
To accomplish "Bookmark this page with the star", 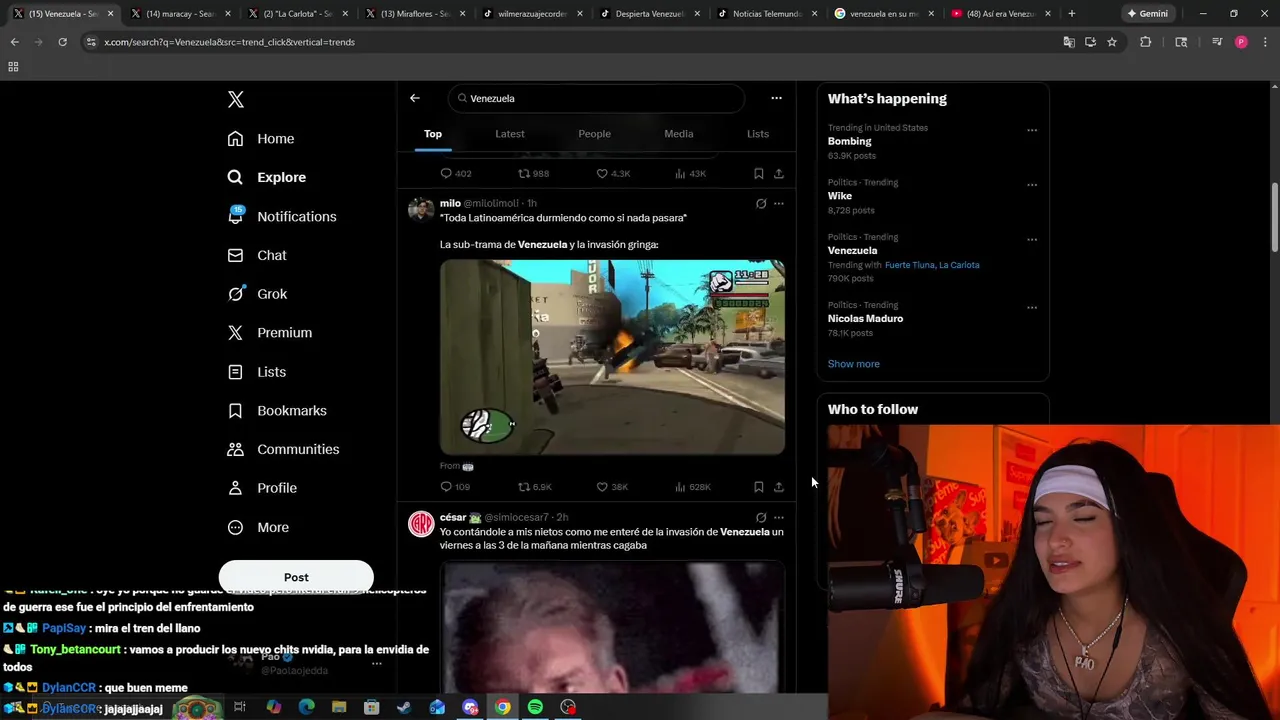I will click(1111, 42).
